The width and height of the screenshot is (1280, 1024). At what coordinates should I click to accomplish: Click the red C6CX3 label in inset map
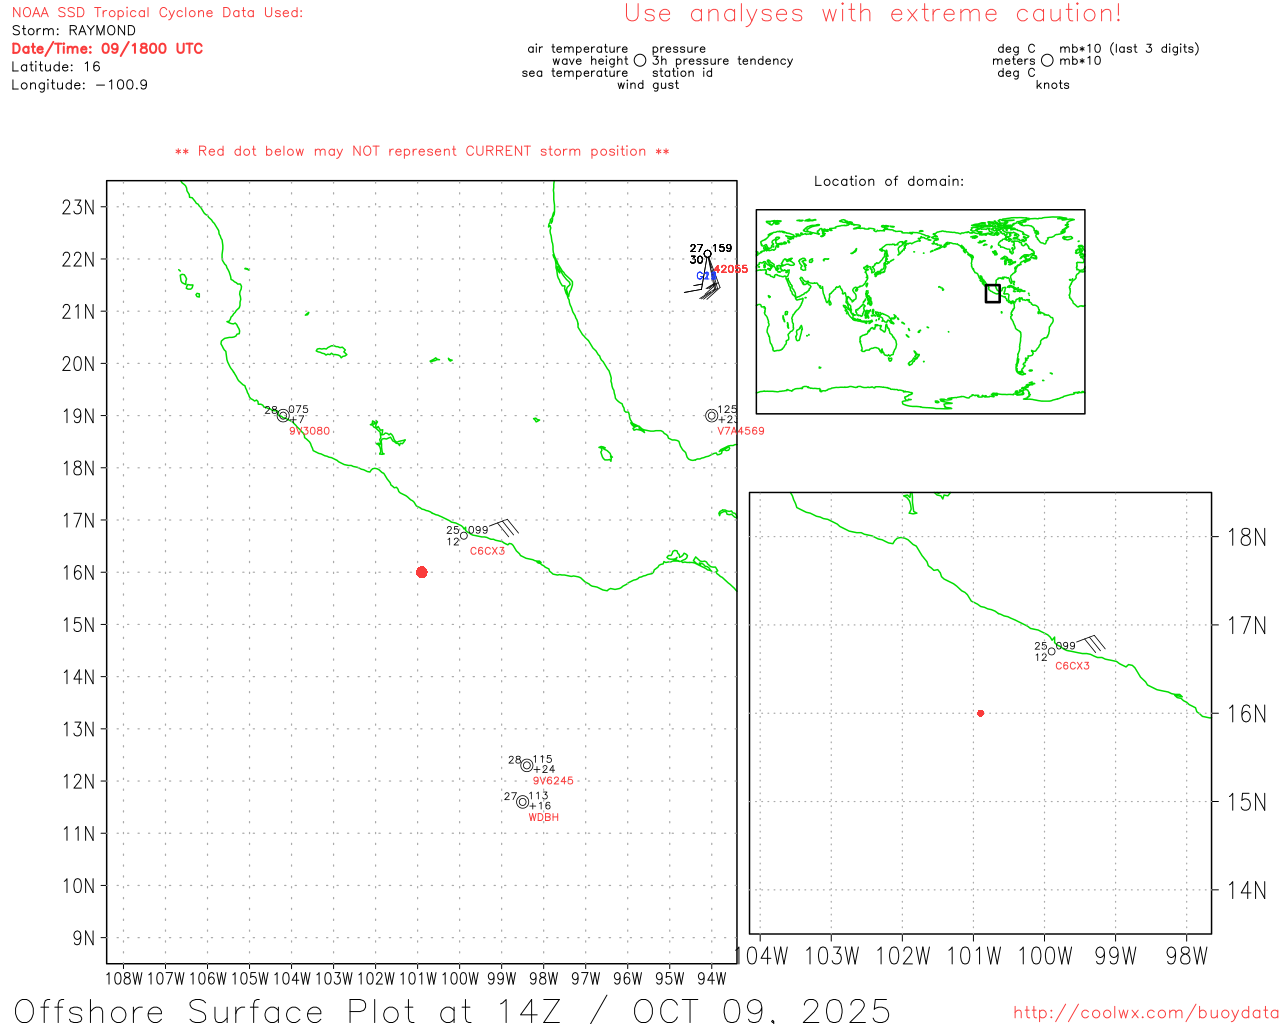(x=1072, y=666)
